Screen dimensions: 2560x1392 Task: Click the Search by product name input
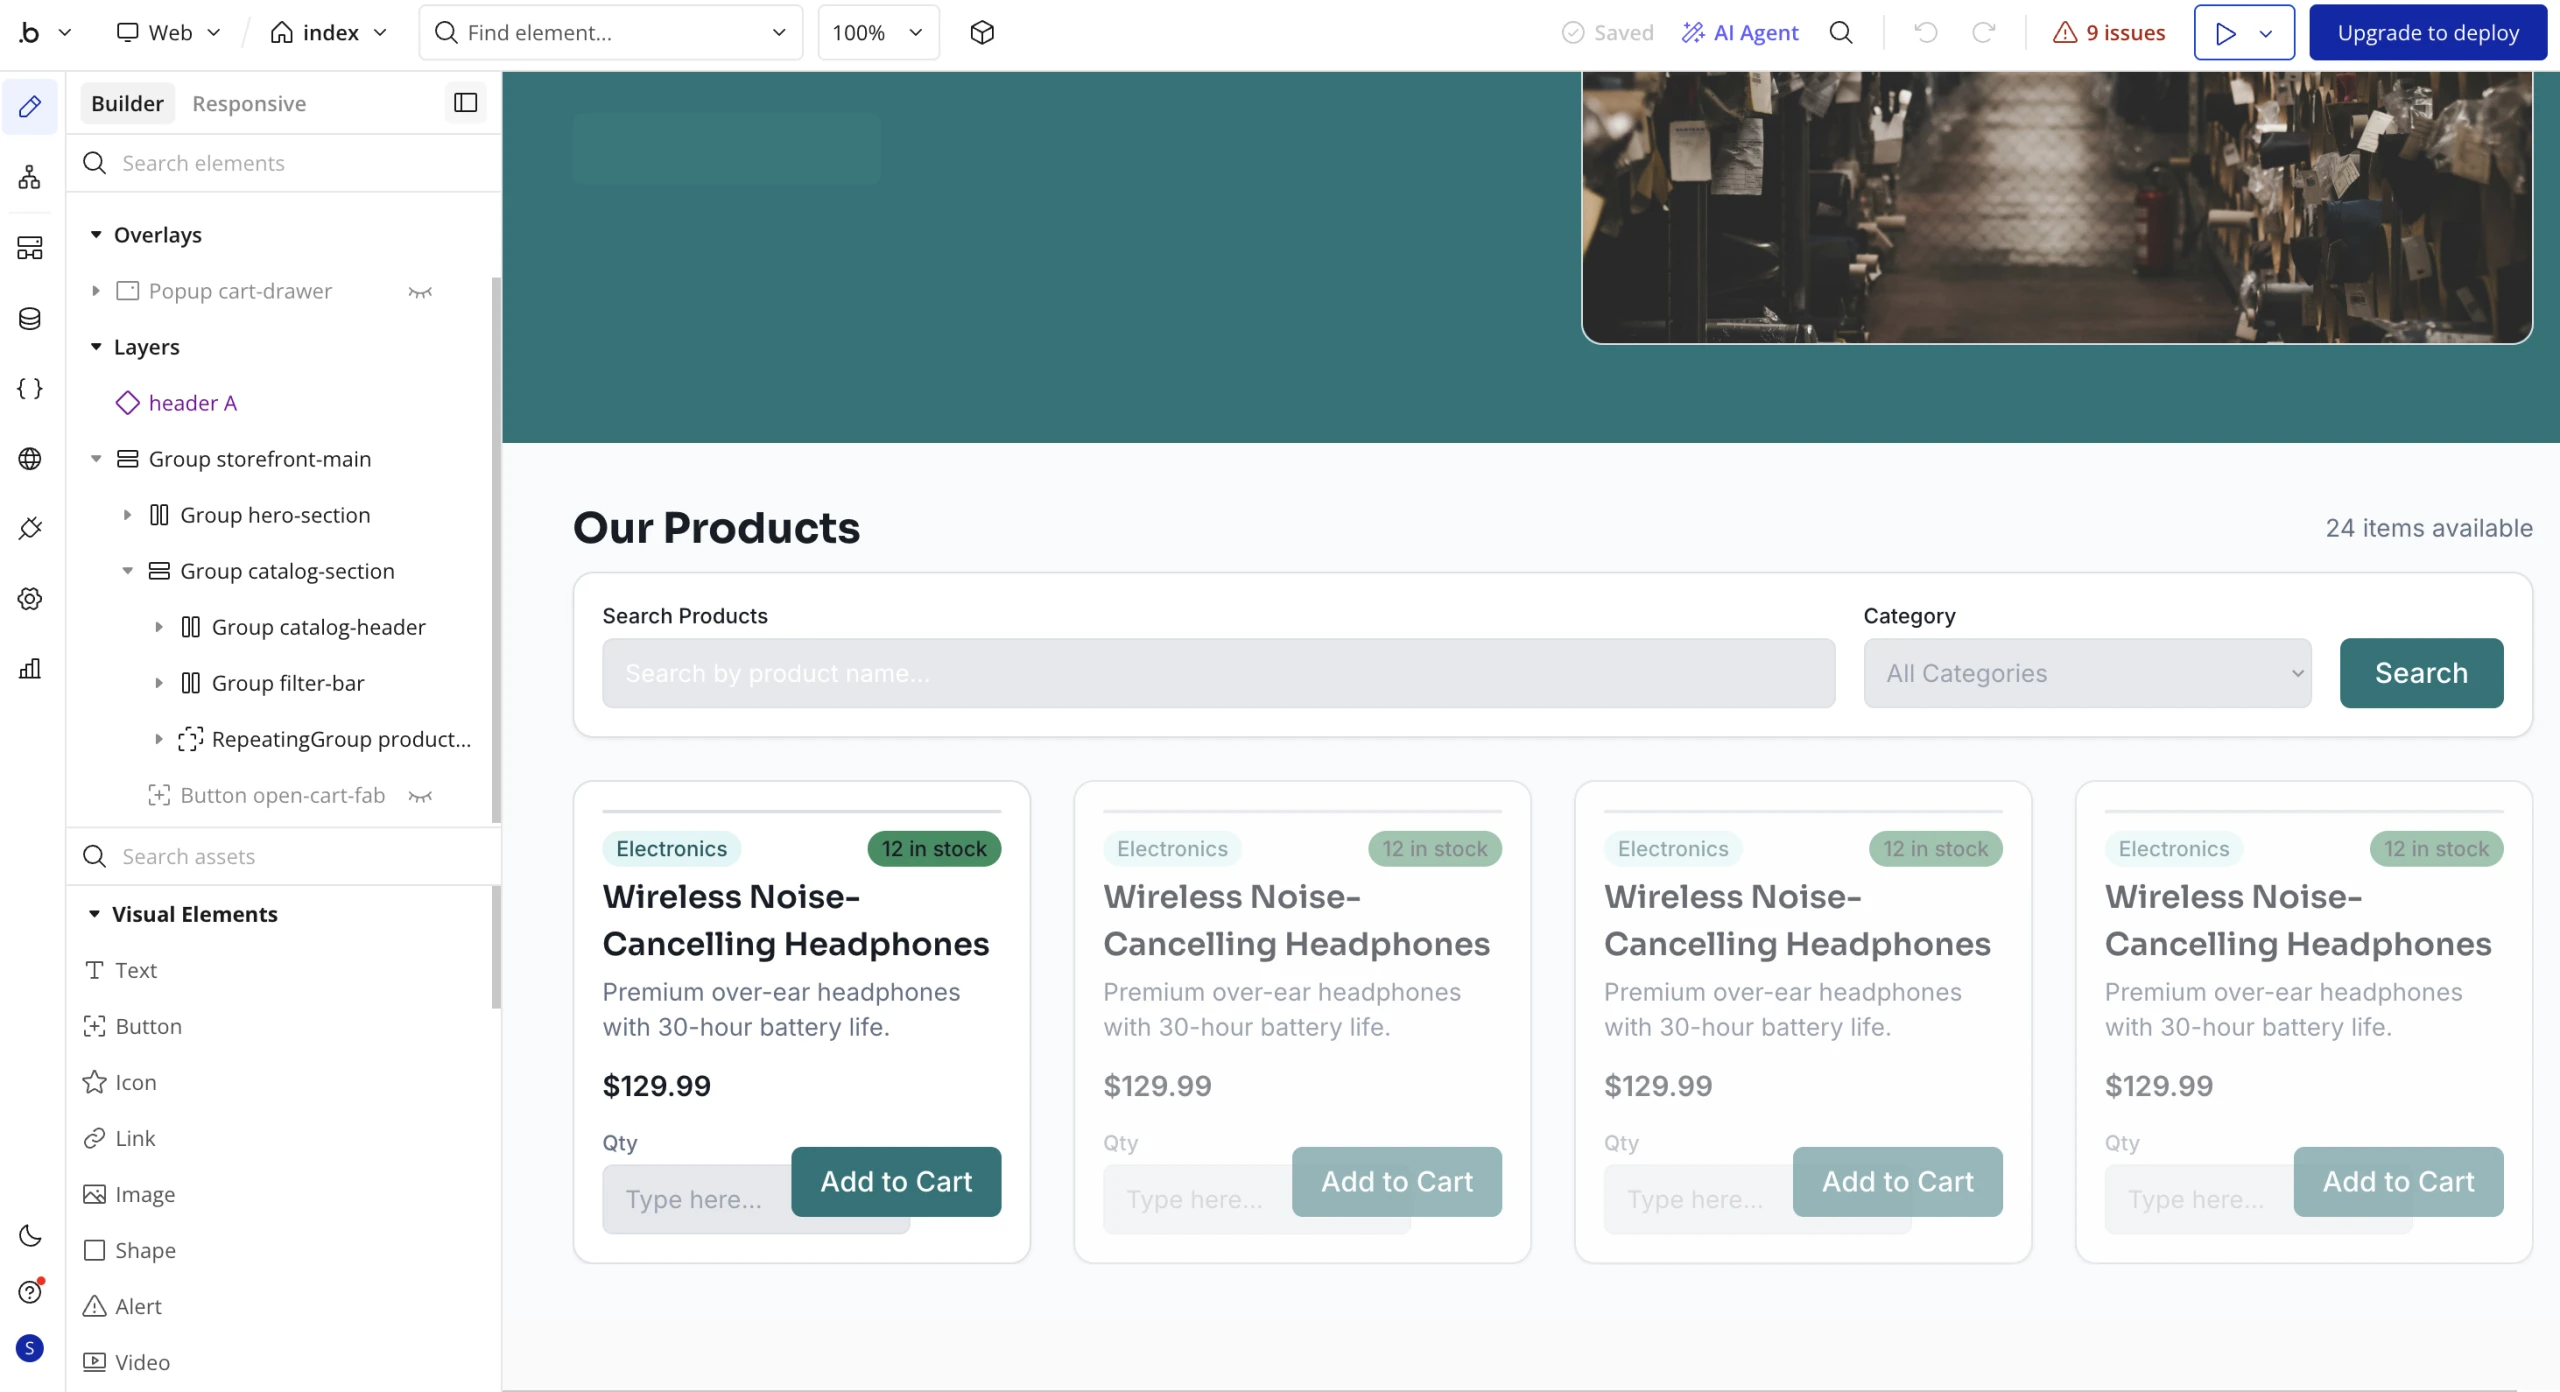coord(1218,673)
